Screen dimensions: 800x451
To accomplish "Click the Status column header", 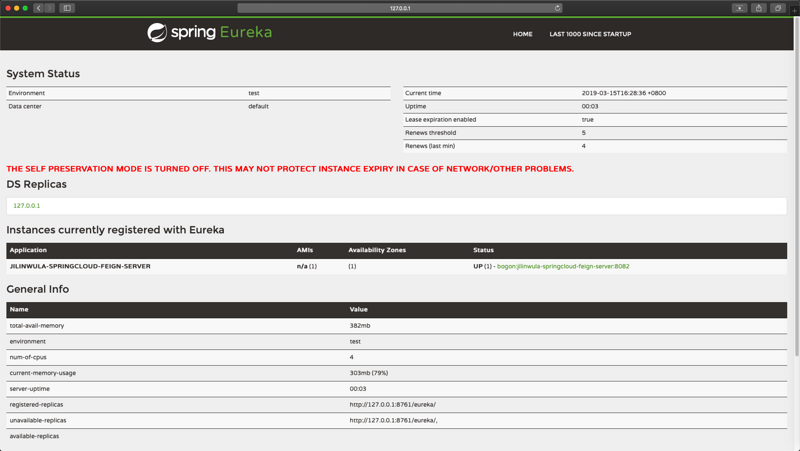I will point(483,250).
